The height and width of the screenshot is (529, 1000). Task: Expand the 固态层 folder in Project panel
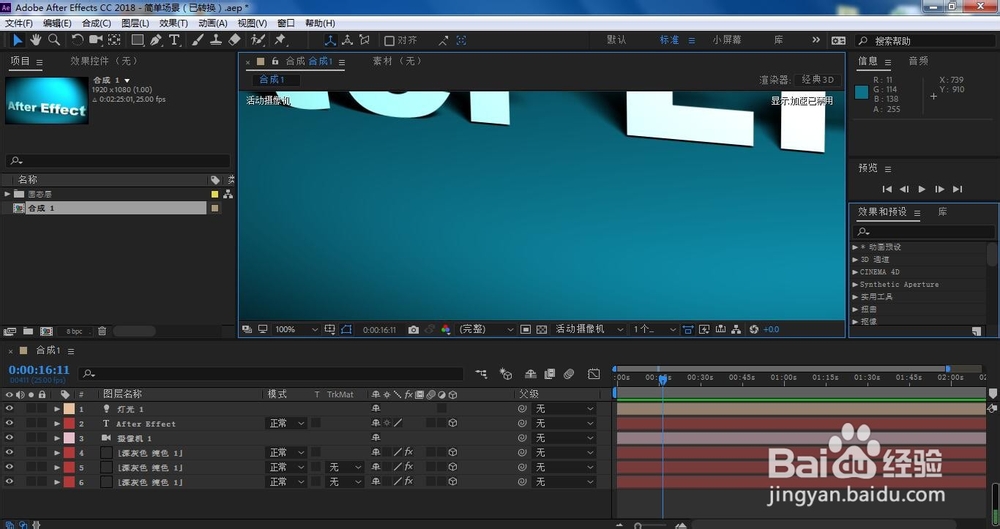click(x=7, y=194)
